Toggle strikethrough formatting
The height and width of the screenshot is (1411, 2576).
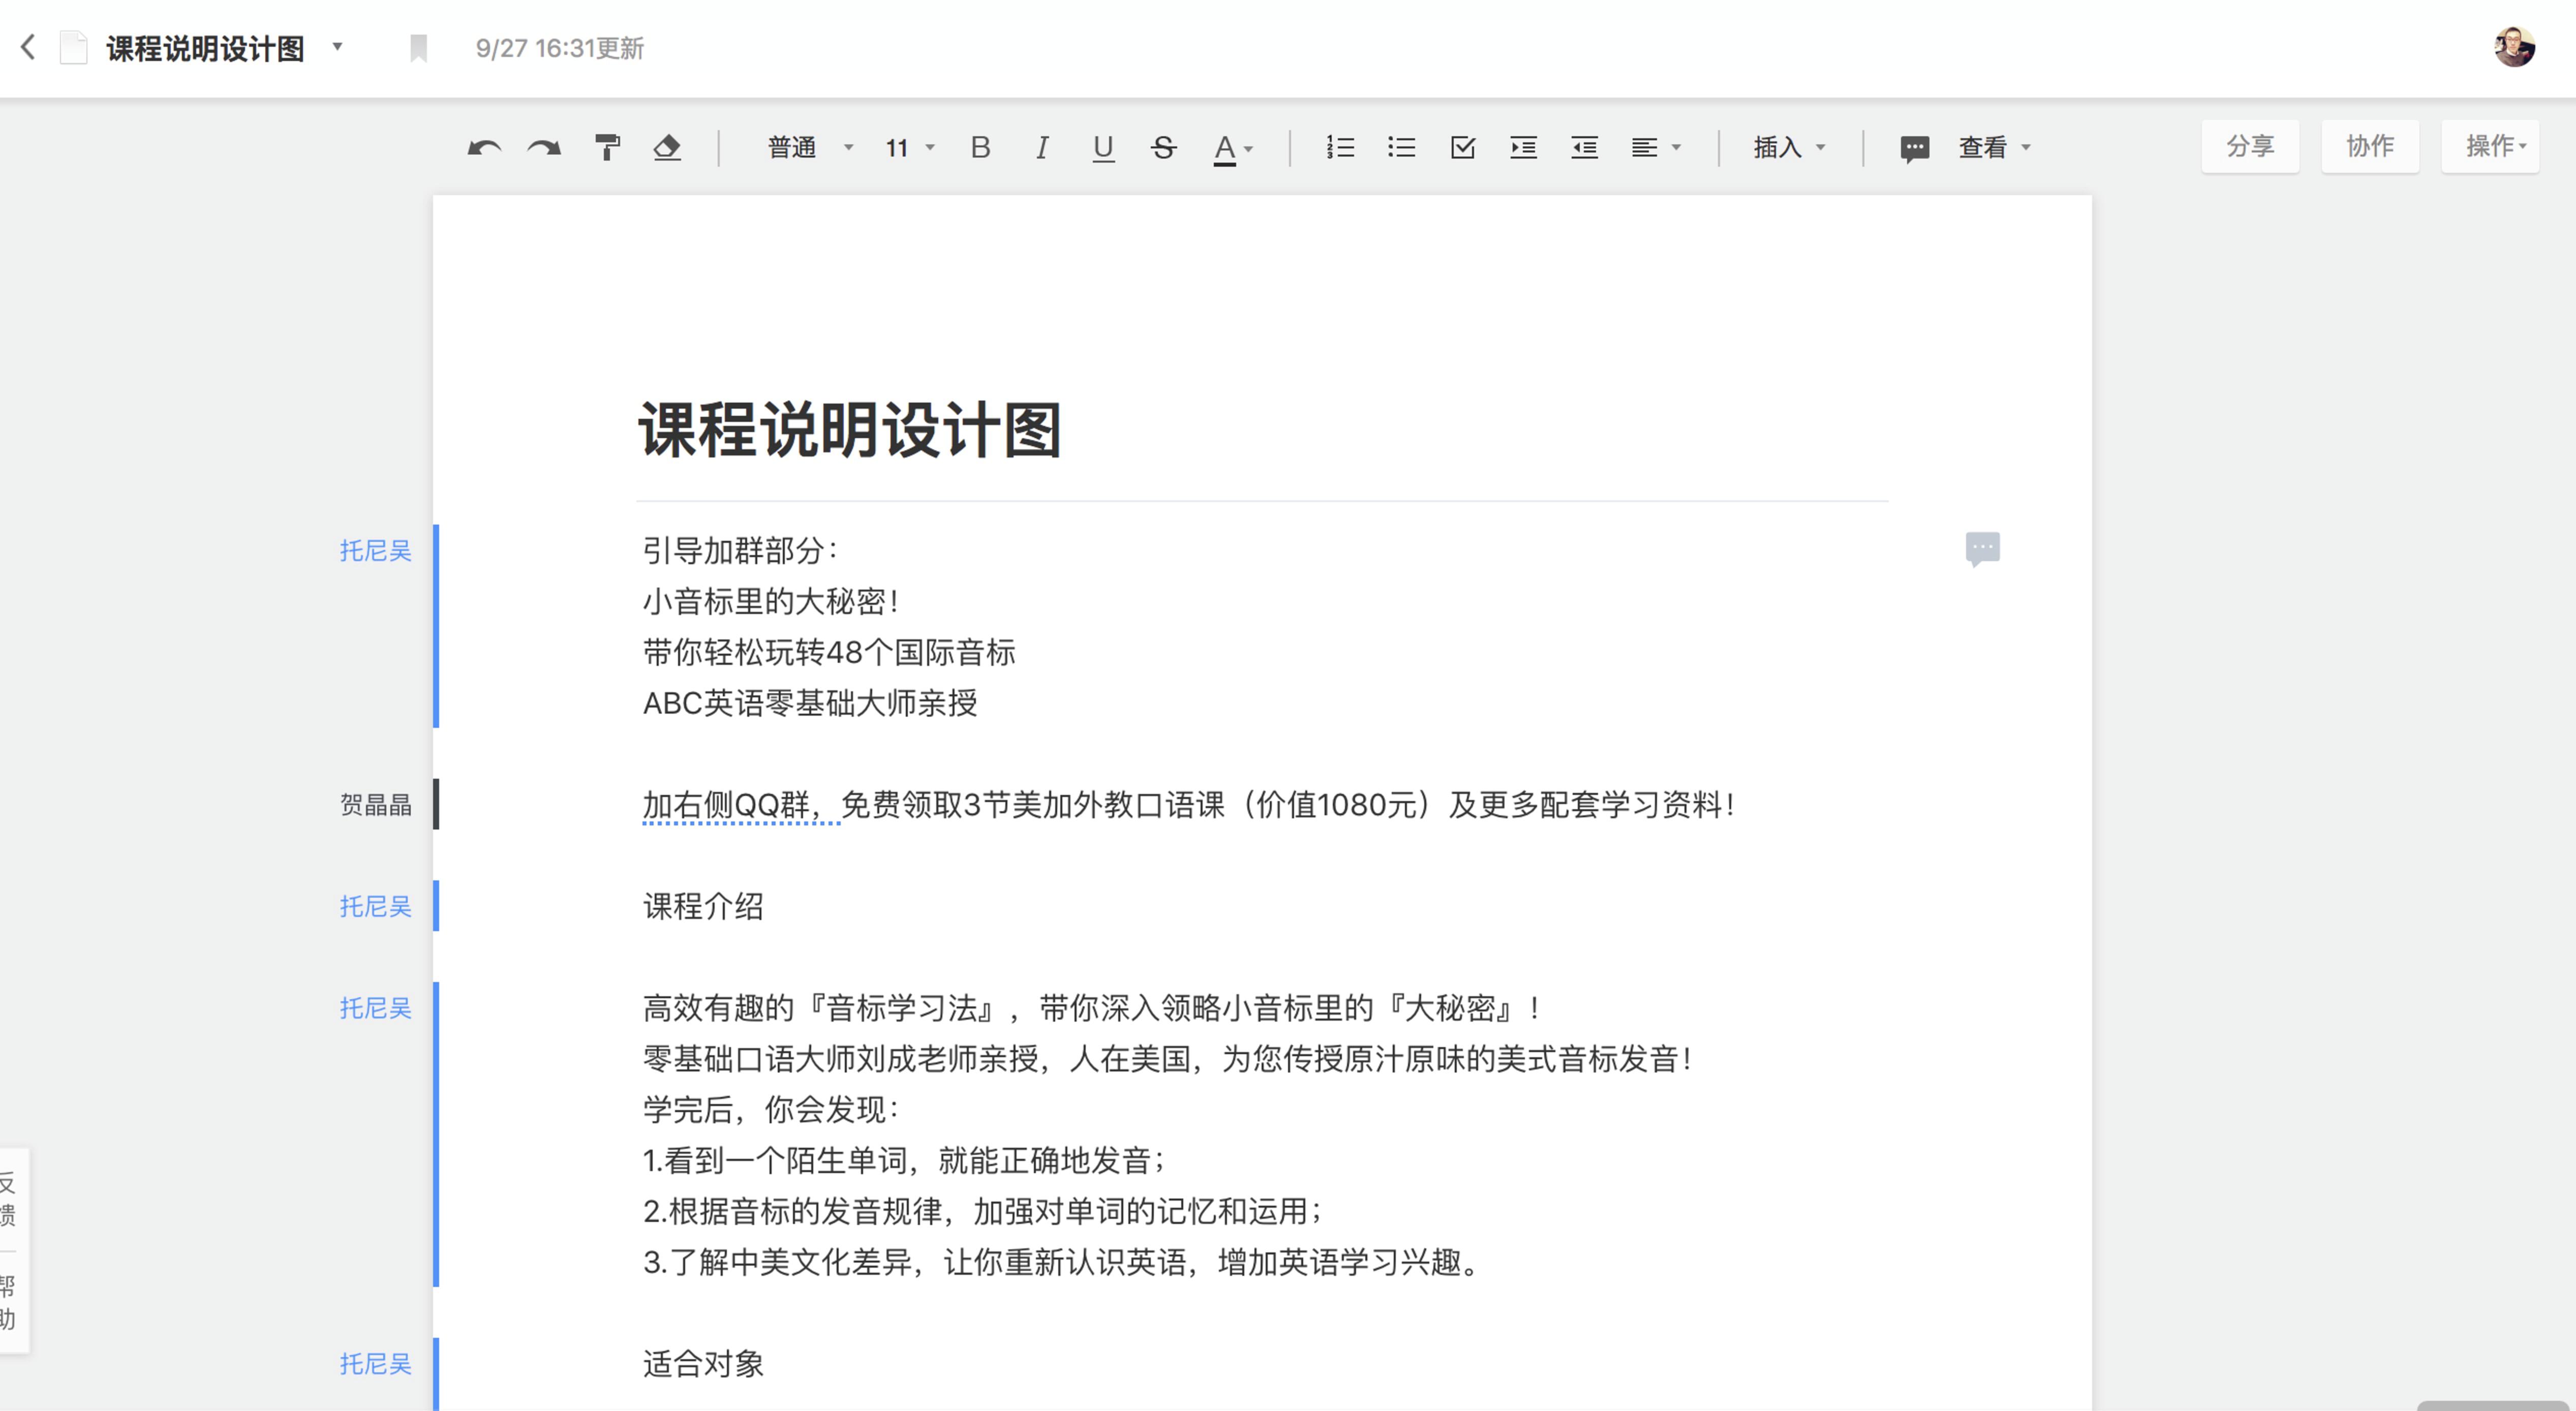[x=1163, y=148]
